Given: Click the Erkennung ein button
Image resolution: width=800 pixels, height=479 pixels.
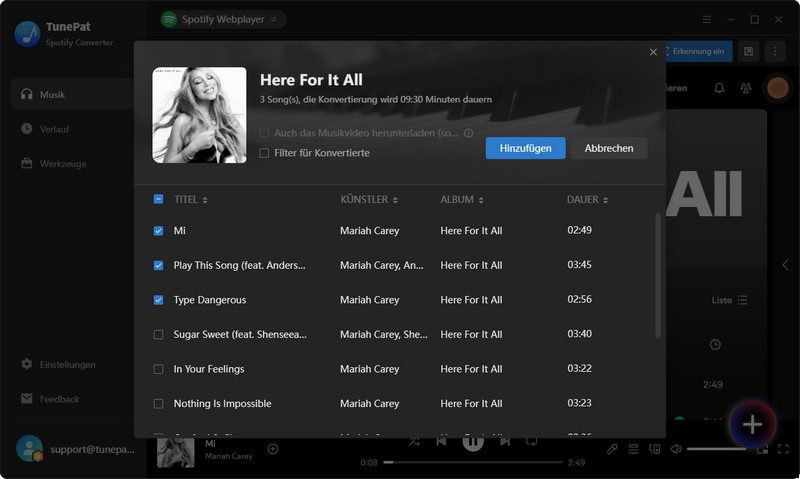Looking at the screenshot, I should click(x=698, y=52).
